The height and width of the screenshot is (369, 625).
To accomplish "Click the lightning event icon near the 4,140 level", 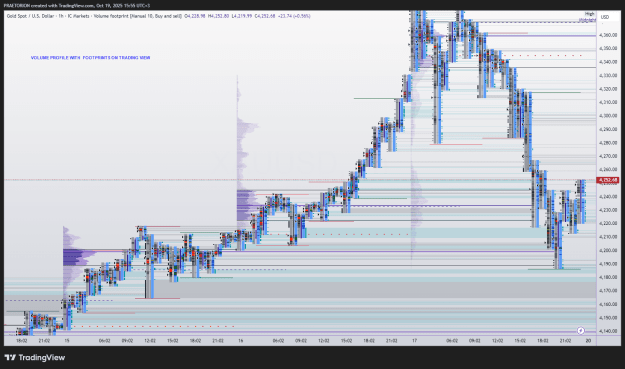I will [581, 330].
